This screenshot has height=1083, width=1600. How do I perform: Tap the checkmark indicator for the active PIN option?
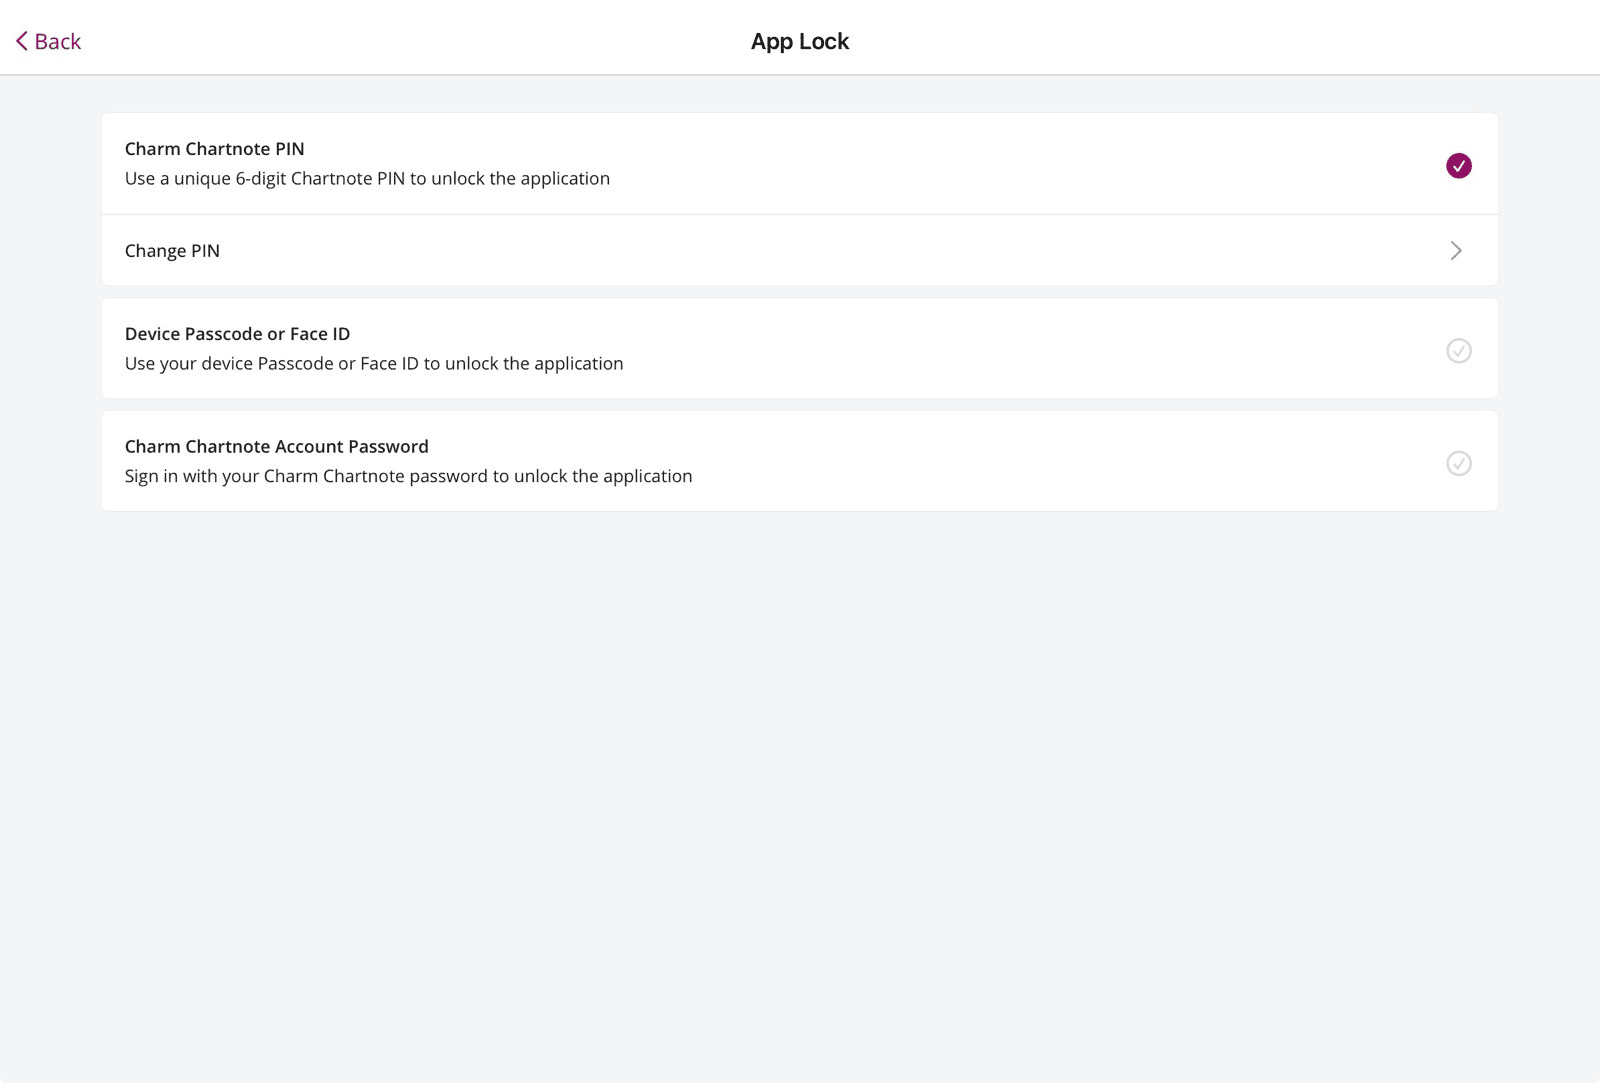1458,165
